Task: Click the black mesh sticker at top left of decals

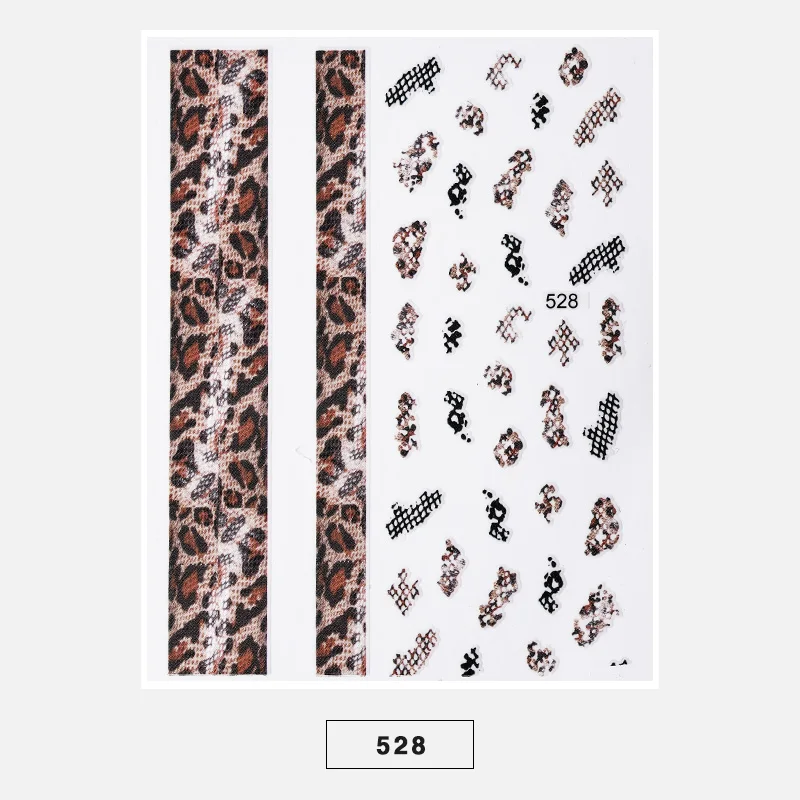Action: pos(413,82)
